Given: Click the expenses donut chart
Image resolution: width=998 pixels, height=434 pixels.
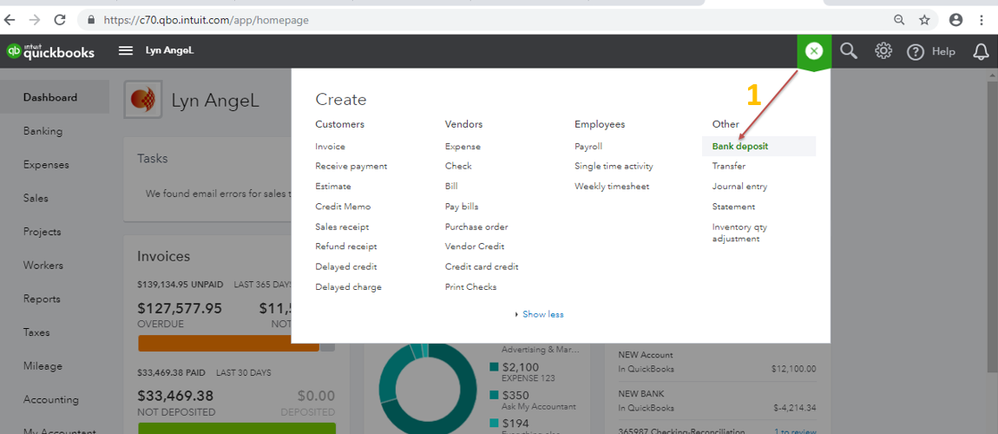Looking at the screenshot, I should point(427,390).
